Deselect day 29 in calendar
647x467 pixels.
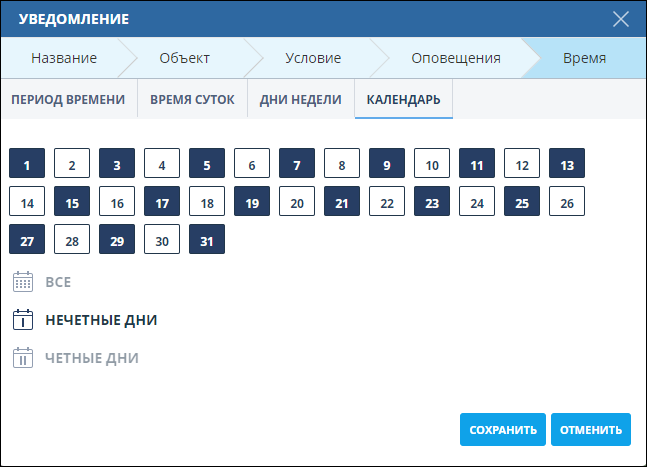coord(117,239)
